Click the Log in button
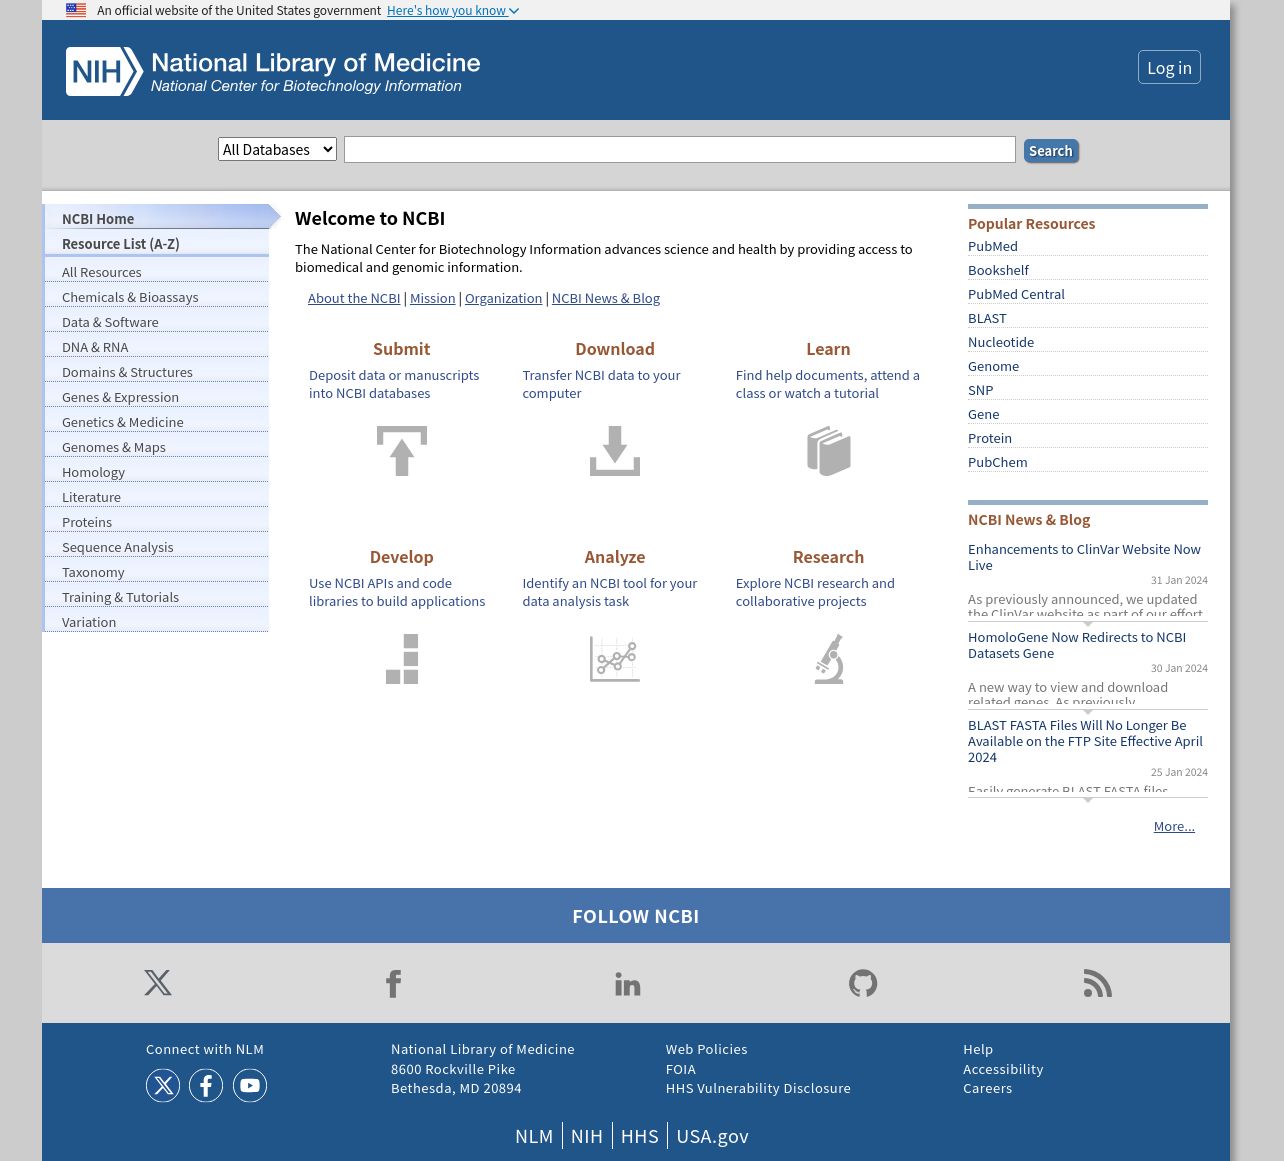The height and width of the screenshot is (1161, 1284). [1169, 67]
